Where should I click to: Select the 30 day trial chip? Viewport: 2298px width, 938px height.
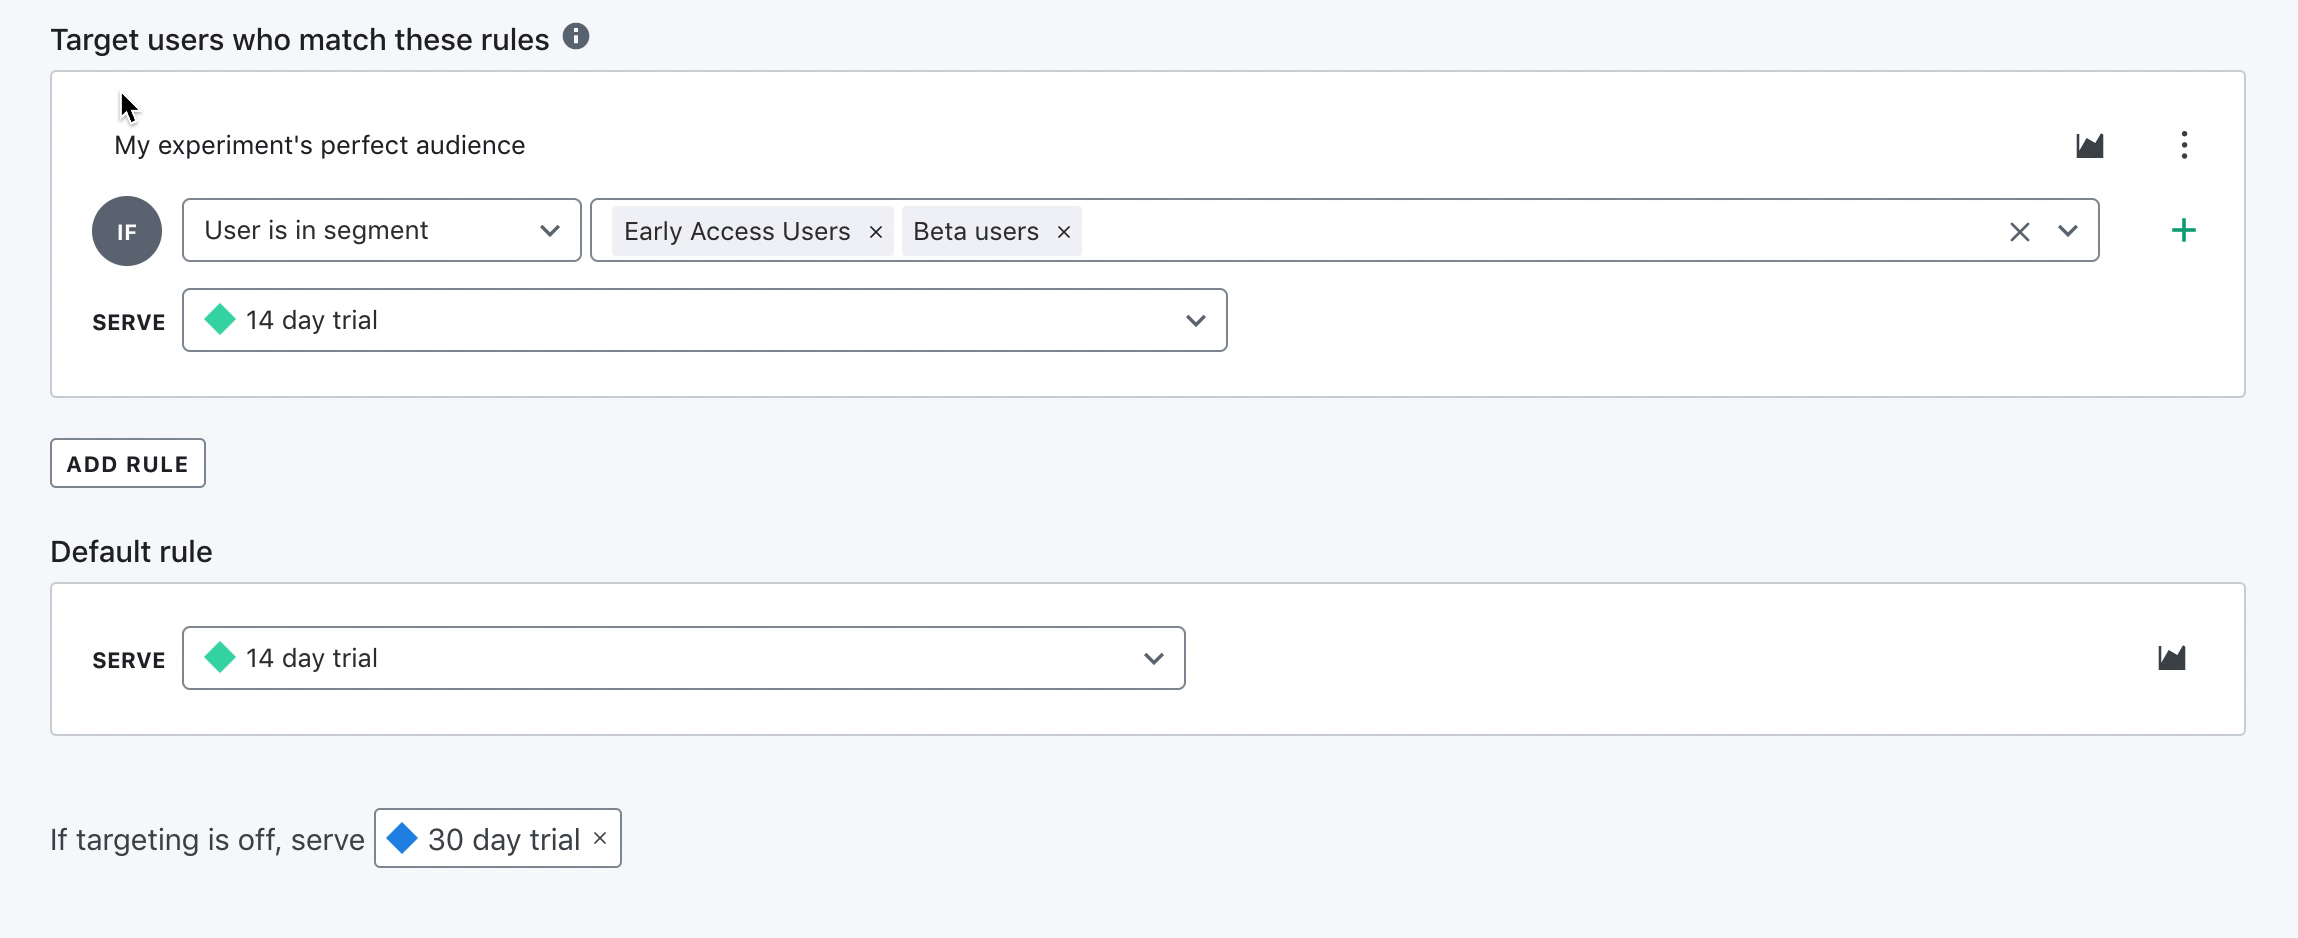tap(502, 838)
